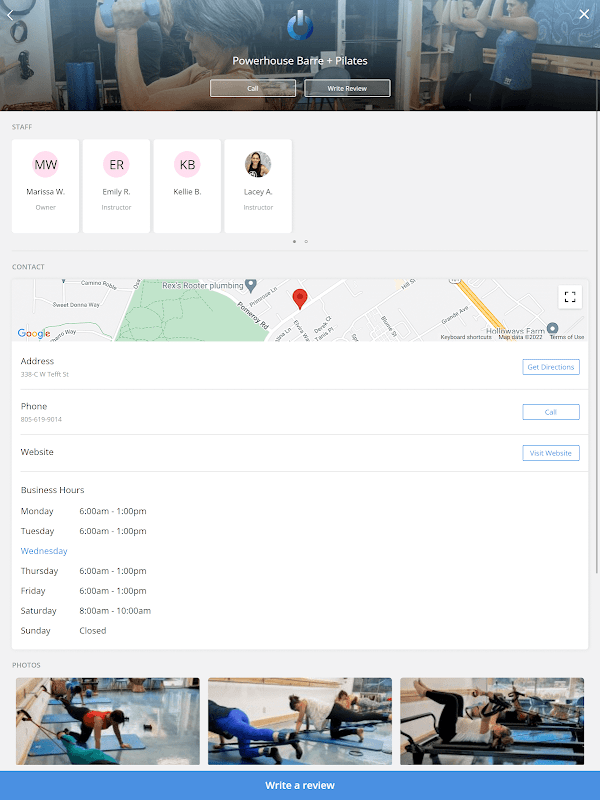This screenshot has width=600, height=800.
Task: Click the red location pin on map
Action: (x=300, y=299)
